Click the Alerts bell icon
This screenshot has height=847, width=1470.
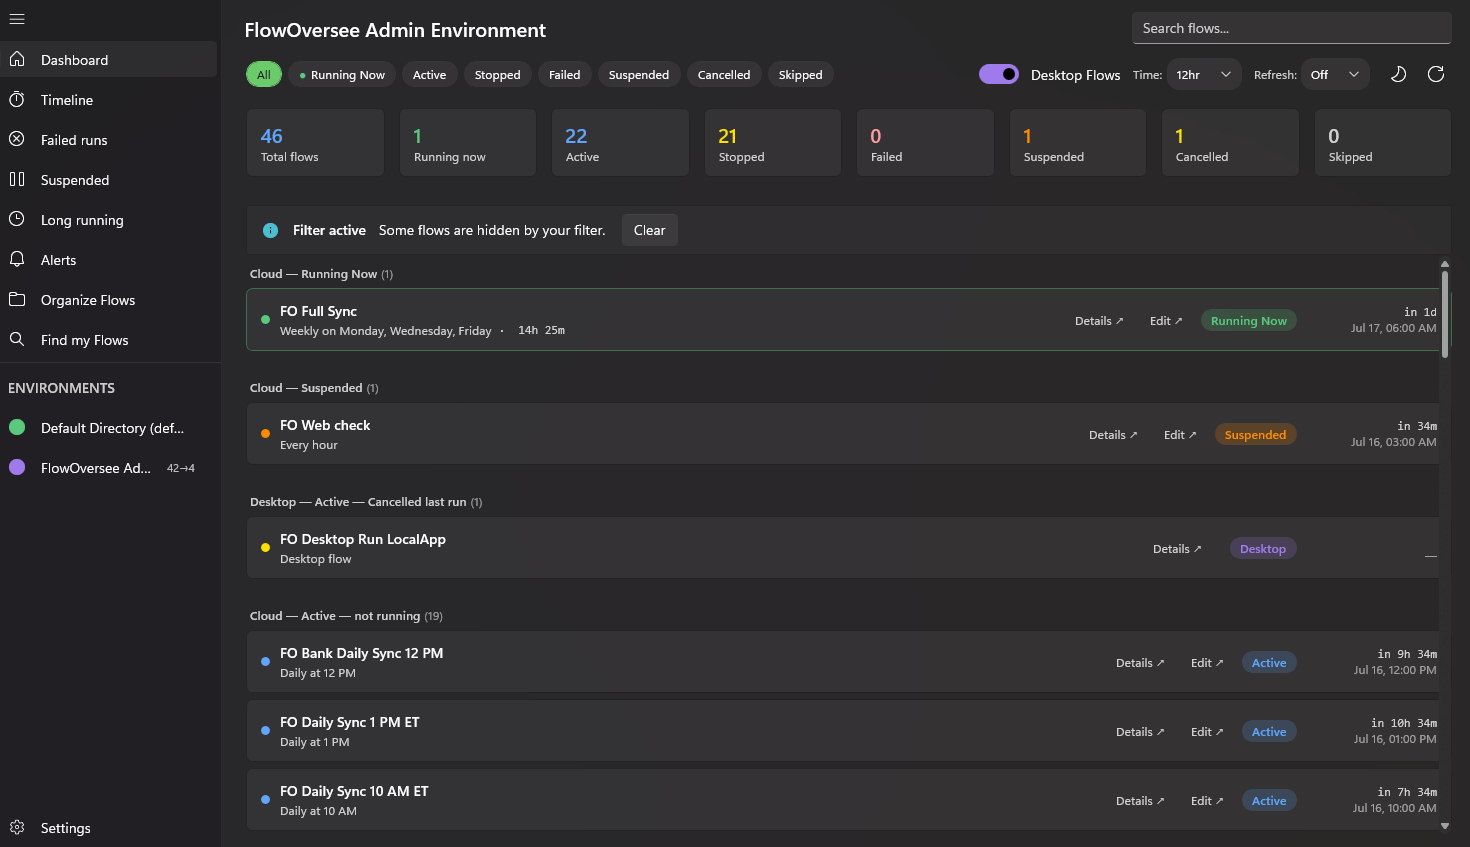(x=17, y=260)
